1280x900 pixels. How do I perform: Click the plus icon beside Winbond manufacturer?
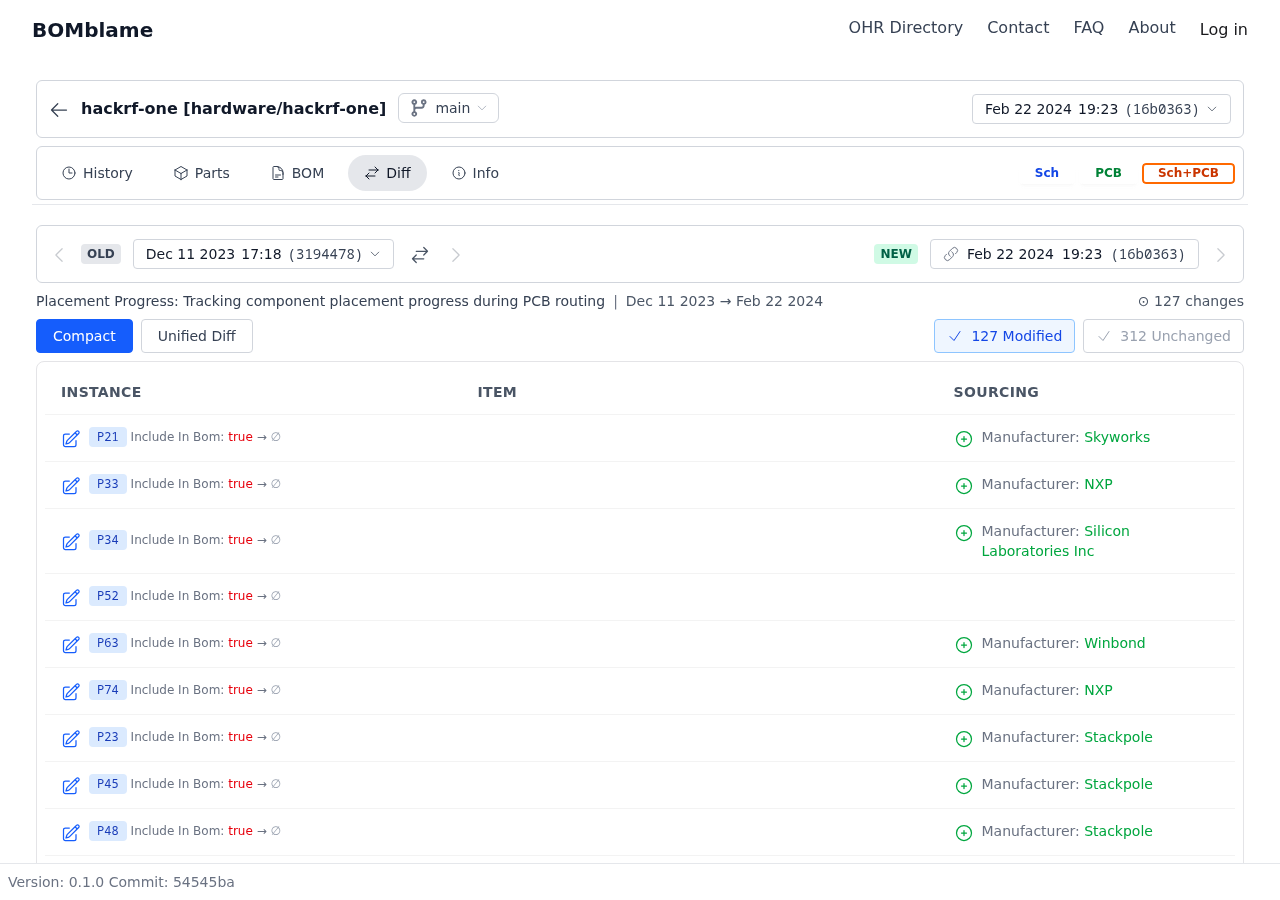tap(964, 645)
